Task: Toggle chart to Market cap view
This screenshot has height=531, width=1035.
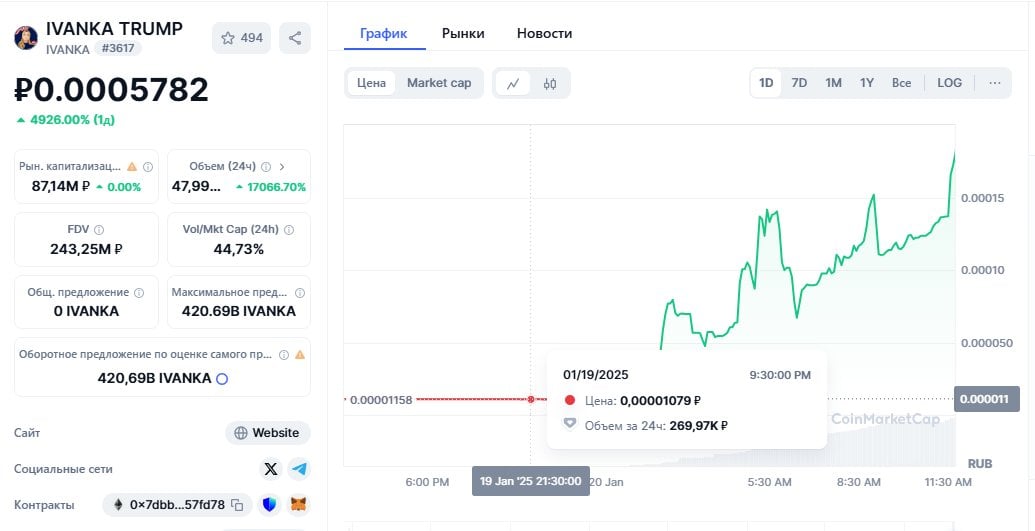Action: coord(439,83)
